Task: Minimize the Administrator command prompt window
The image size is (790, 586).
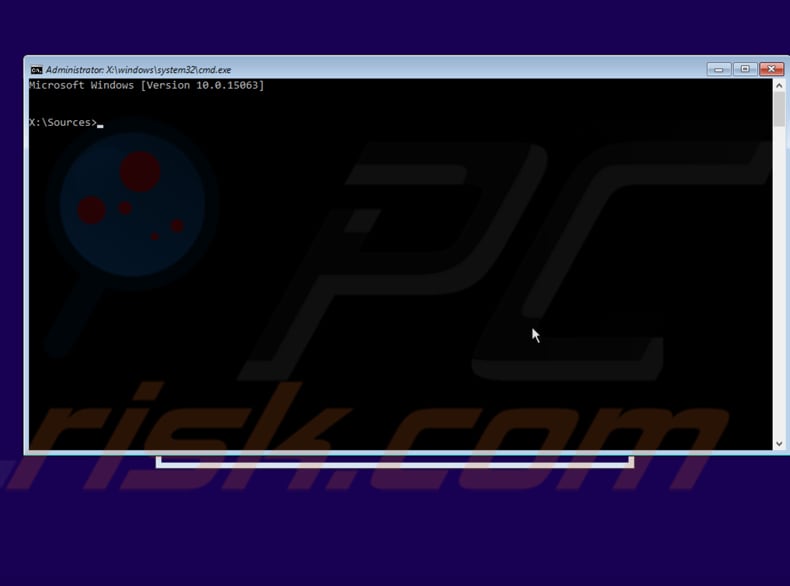Action: [719, 69]
